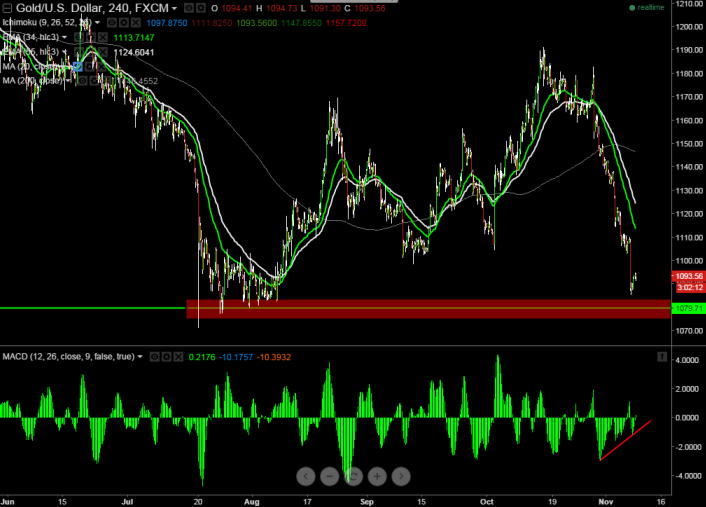Click the MACD value -10.1757
This screenshot has height=507, width=706.
click(x=236, y=357)
